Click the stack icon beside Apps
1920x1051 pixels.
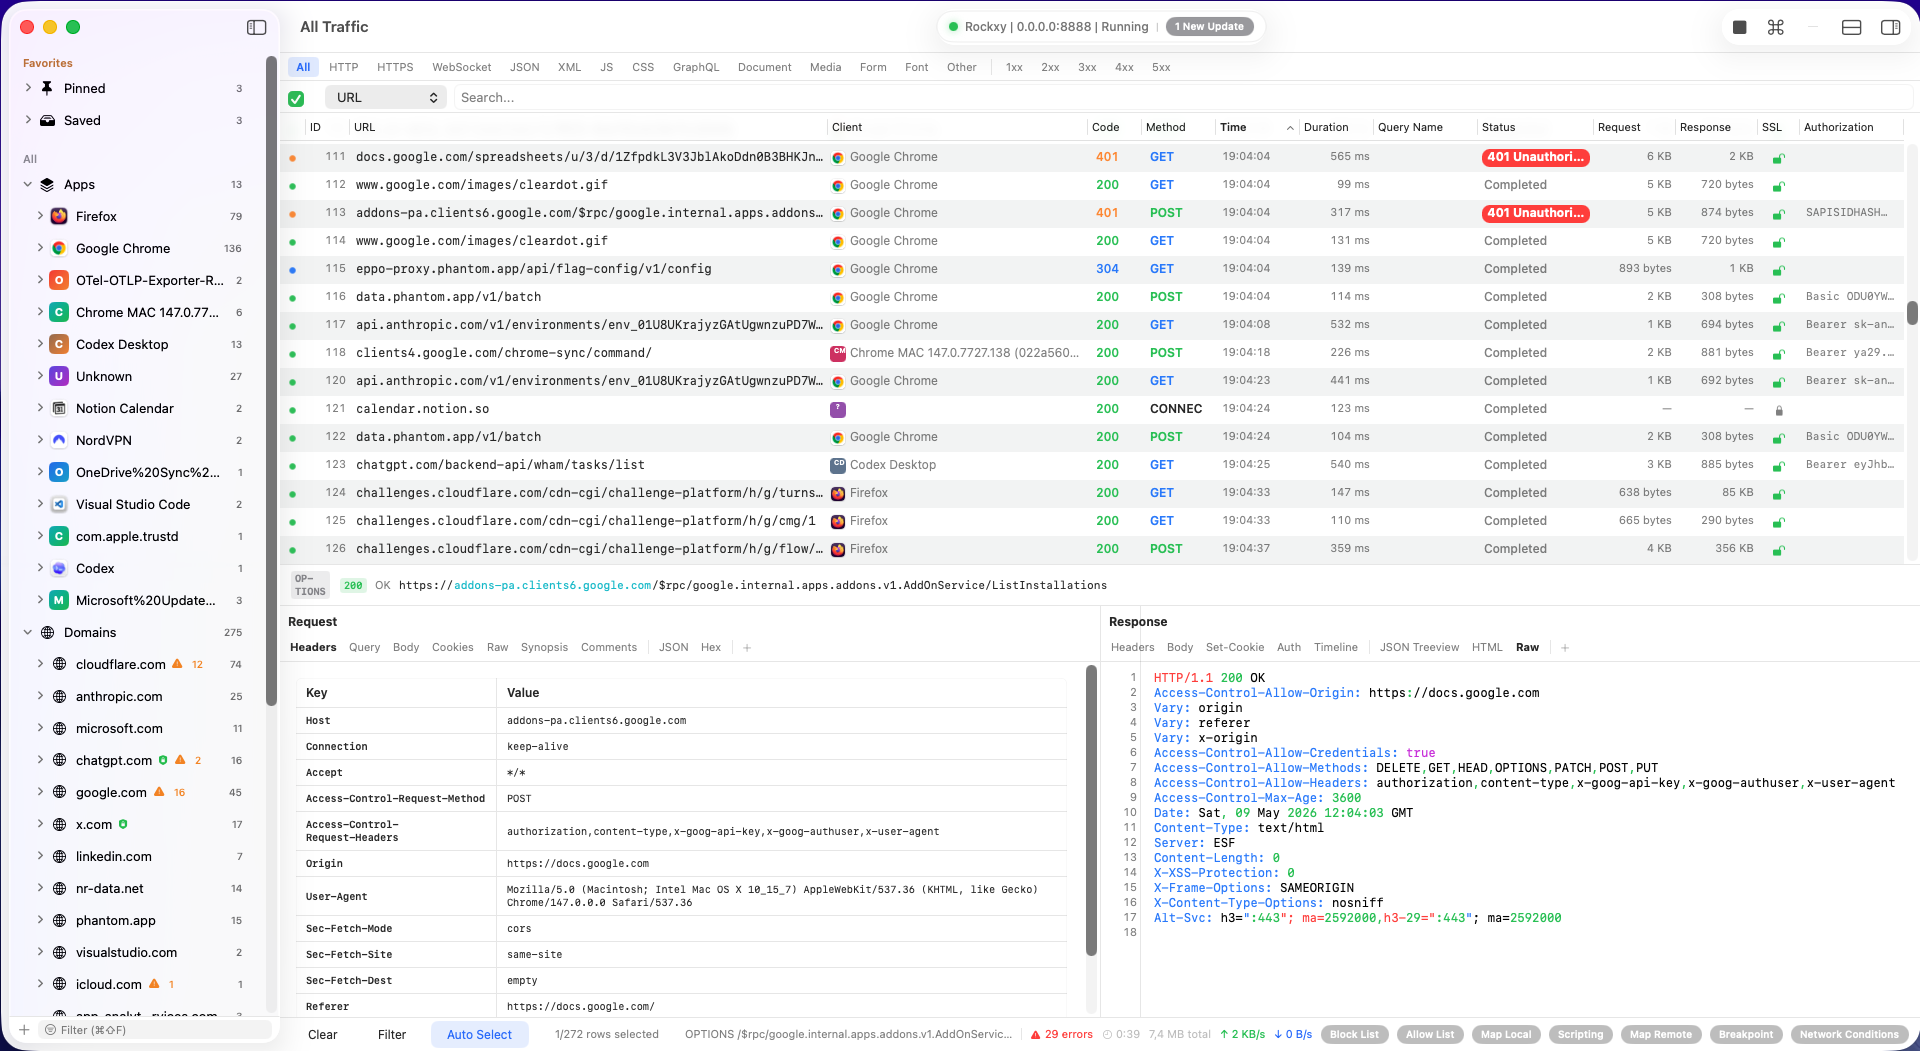(x=47, y=184)
